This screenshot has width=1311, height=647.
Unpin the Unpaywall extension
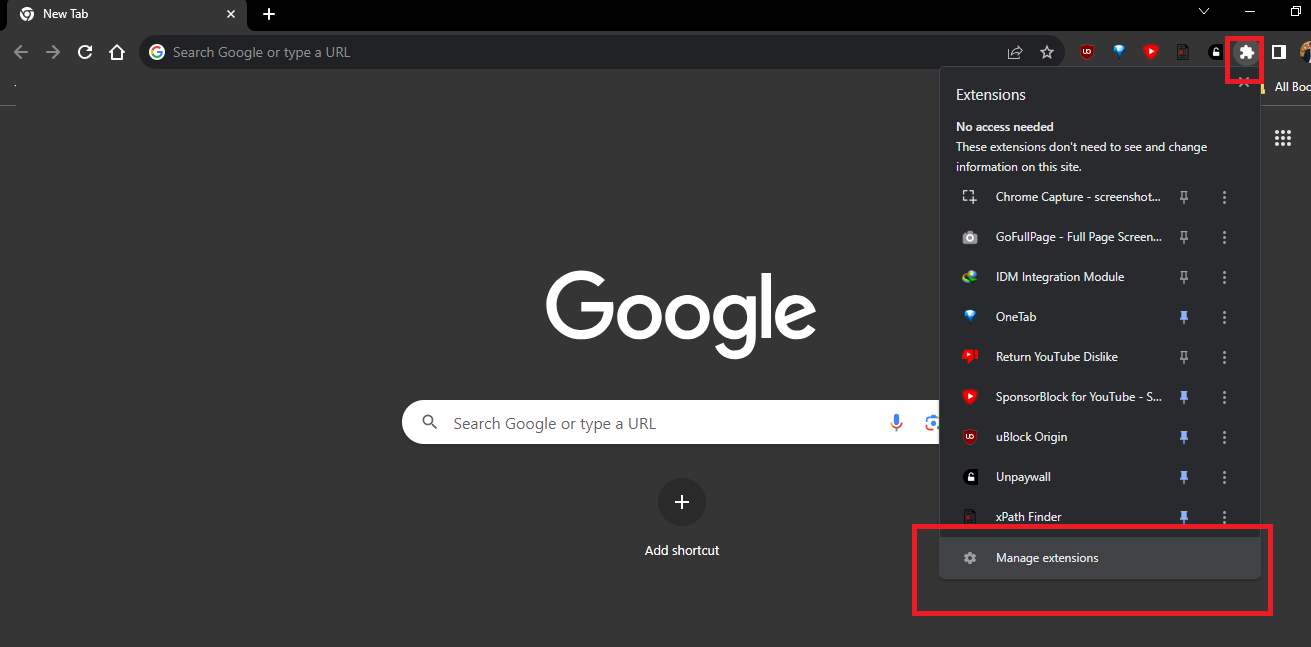tap(1184, 477)
